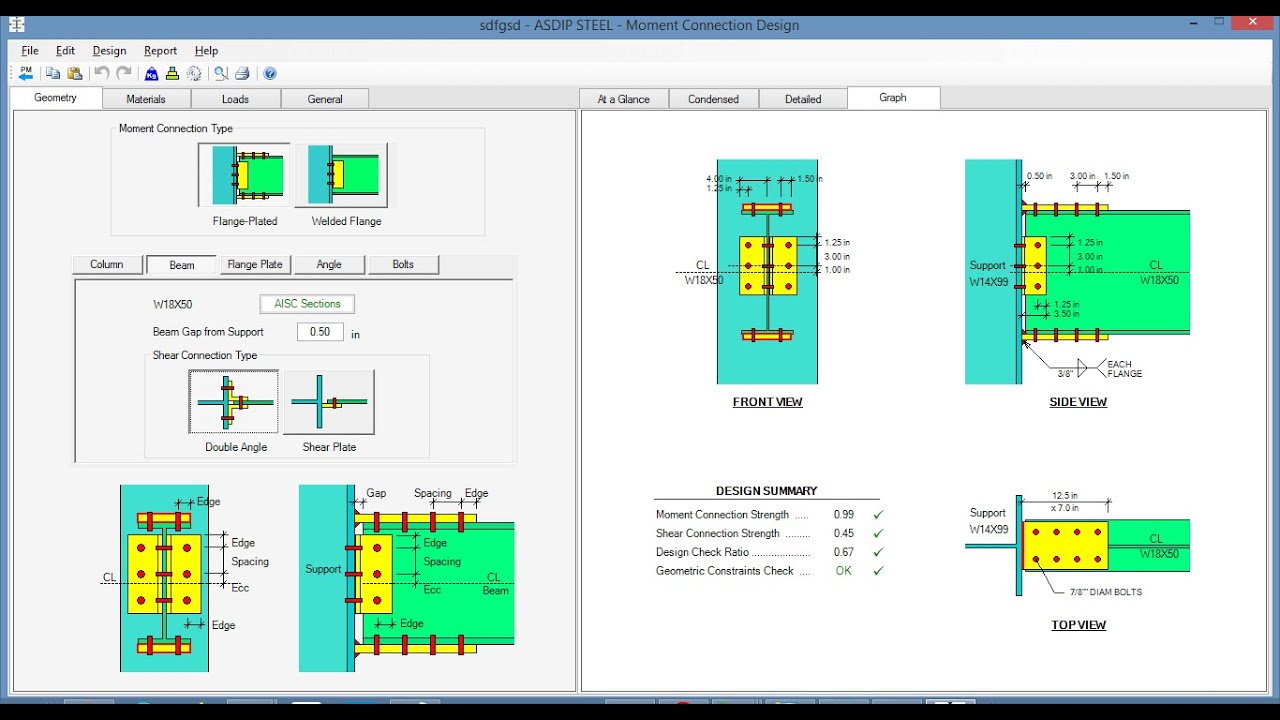Choose Shear Plate shear connection type
Image resolution: width=1280 pixels, height=720 pixels.
[x=329, y=402]
